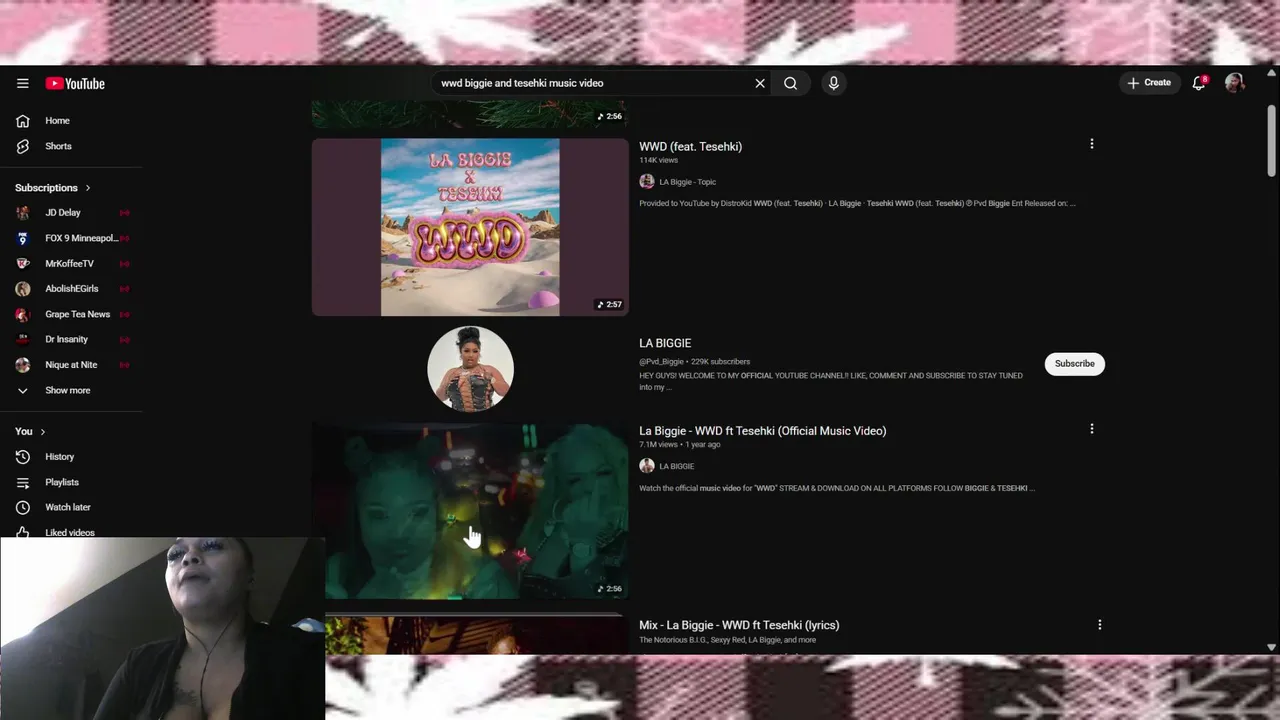Open the Mix lyrics thumbnail
Screen dimensions: 1280x720
pyautogui.click(x=475, y=636)
